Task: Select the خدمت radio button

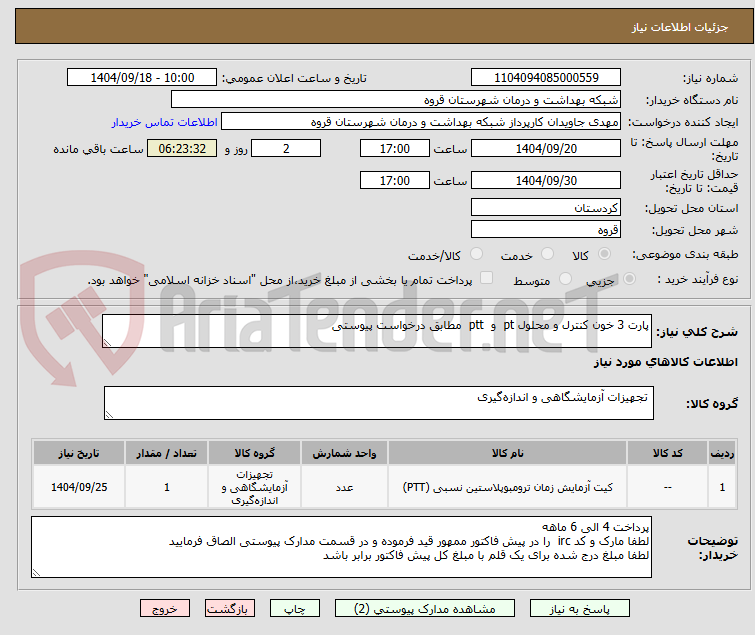Action: click(547, 254)
